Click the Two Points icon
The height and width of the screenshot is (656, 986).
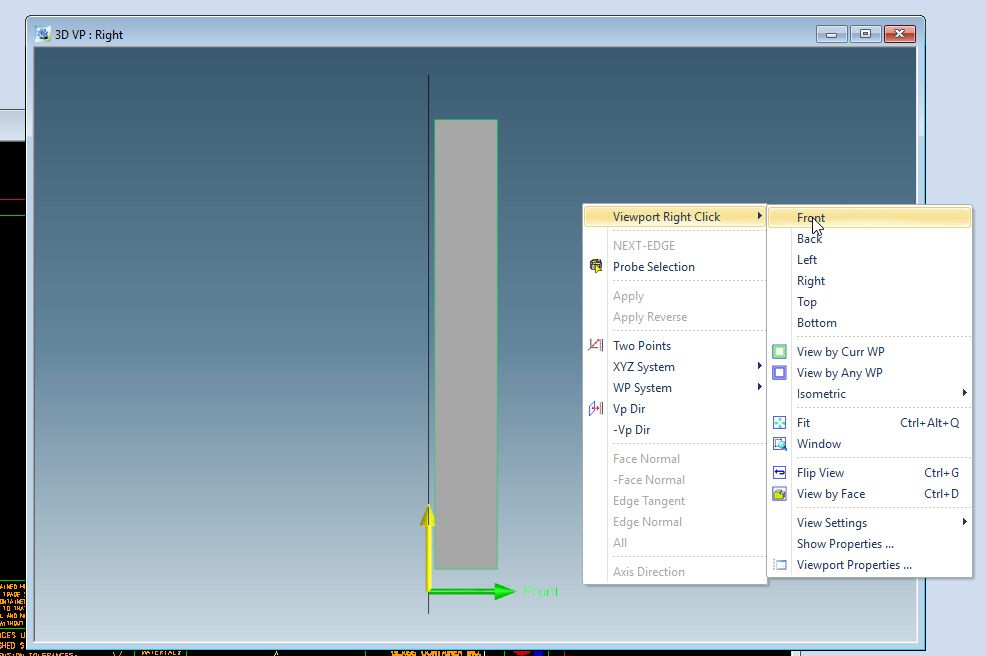coord(595,345)
